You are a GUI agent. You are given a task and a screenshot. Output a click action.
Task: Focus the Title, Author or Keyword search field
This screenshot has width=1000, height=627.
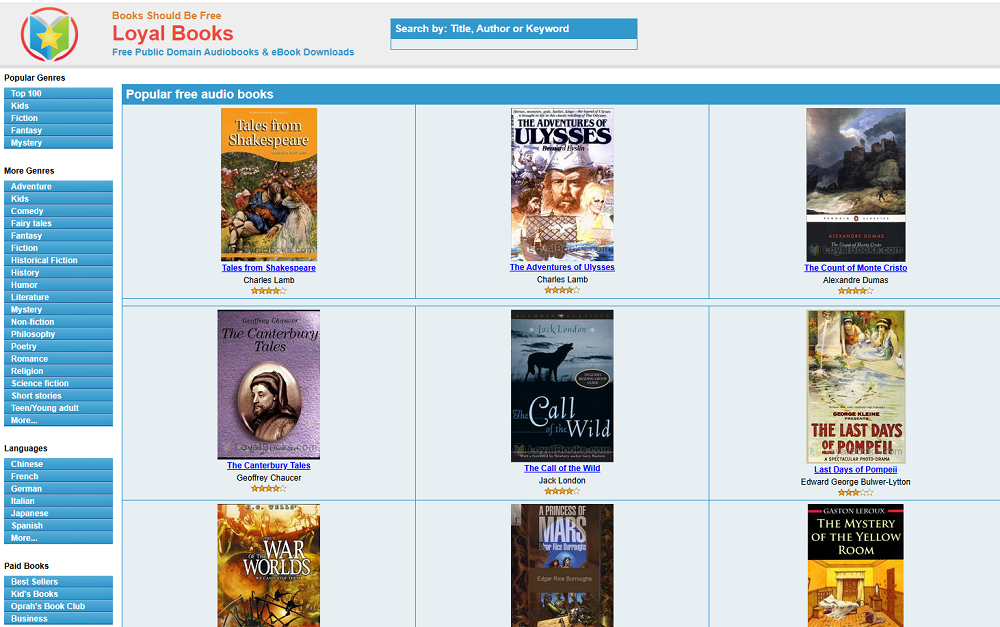513,44
